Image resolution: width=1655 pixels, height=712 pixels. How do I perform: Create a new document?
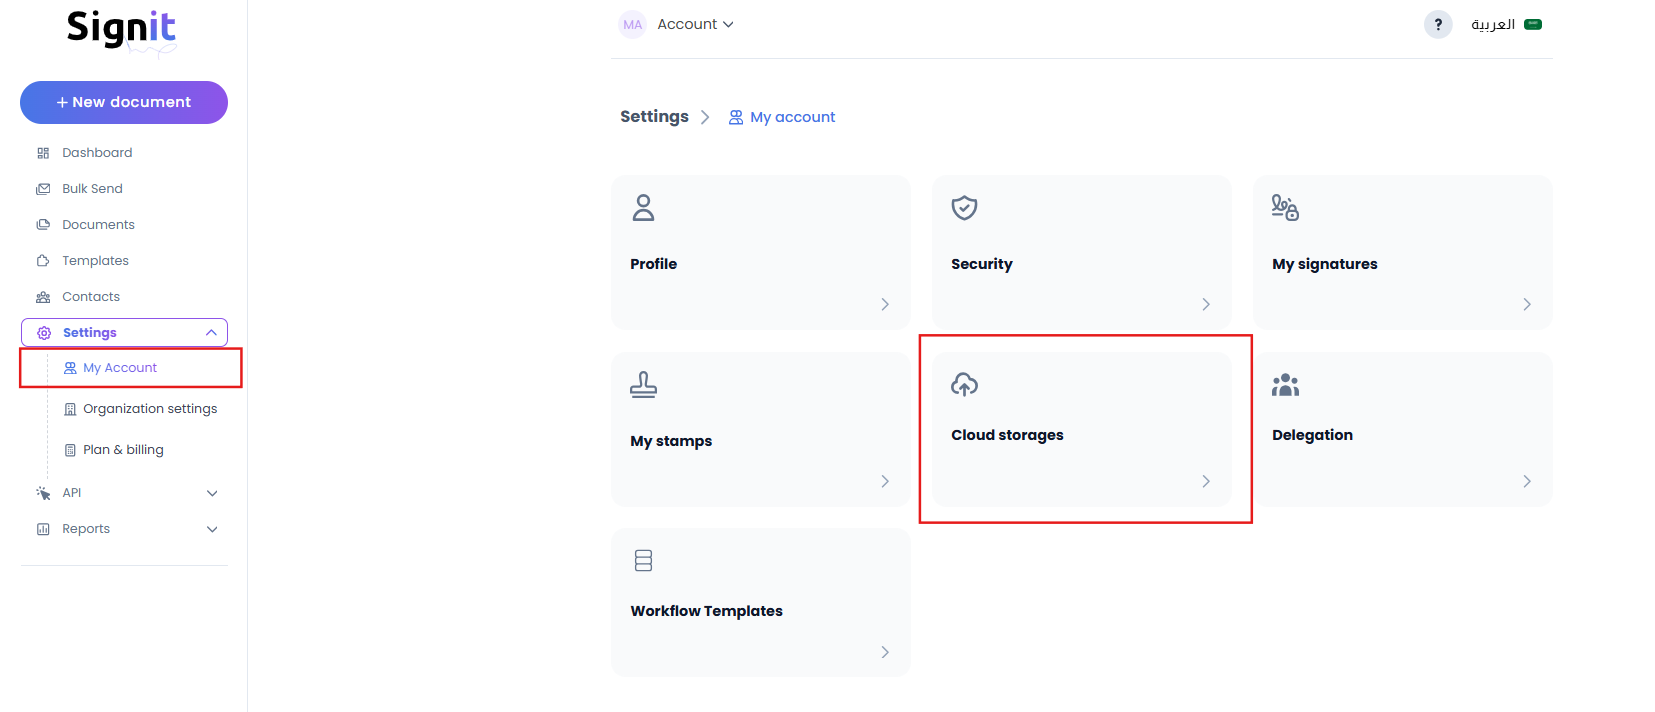click(124, 102)
